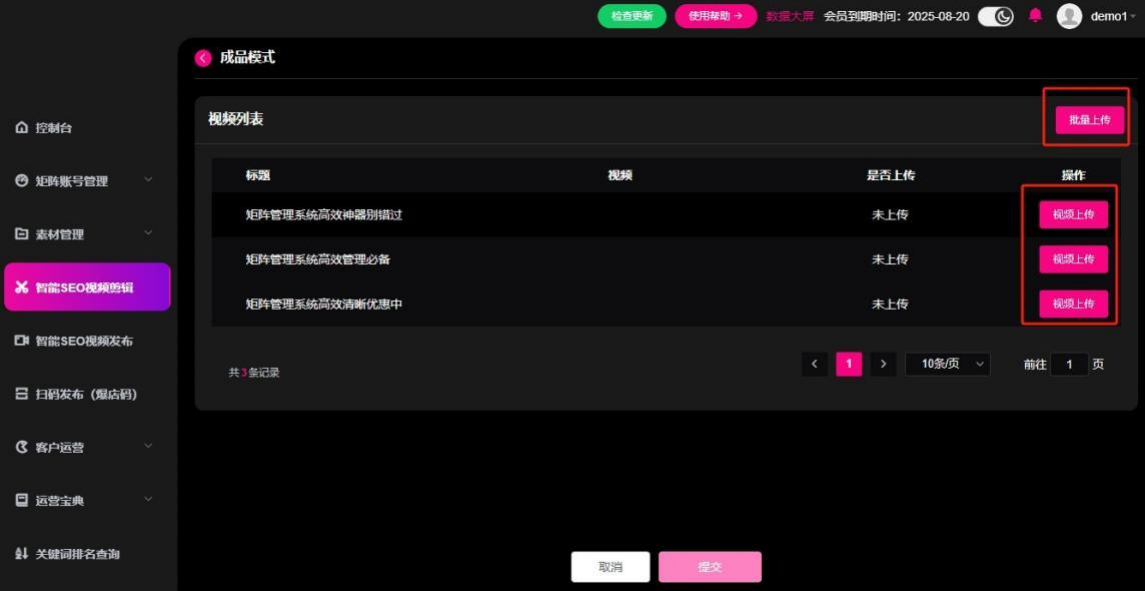This screenshot has width=1145, height=591.
Task: Upload video for 矩阵管理系统高效管理必备 row
Action: pos(1073,259)
